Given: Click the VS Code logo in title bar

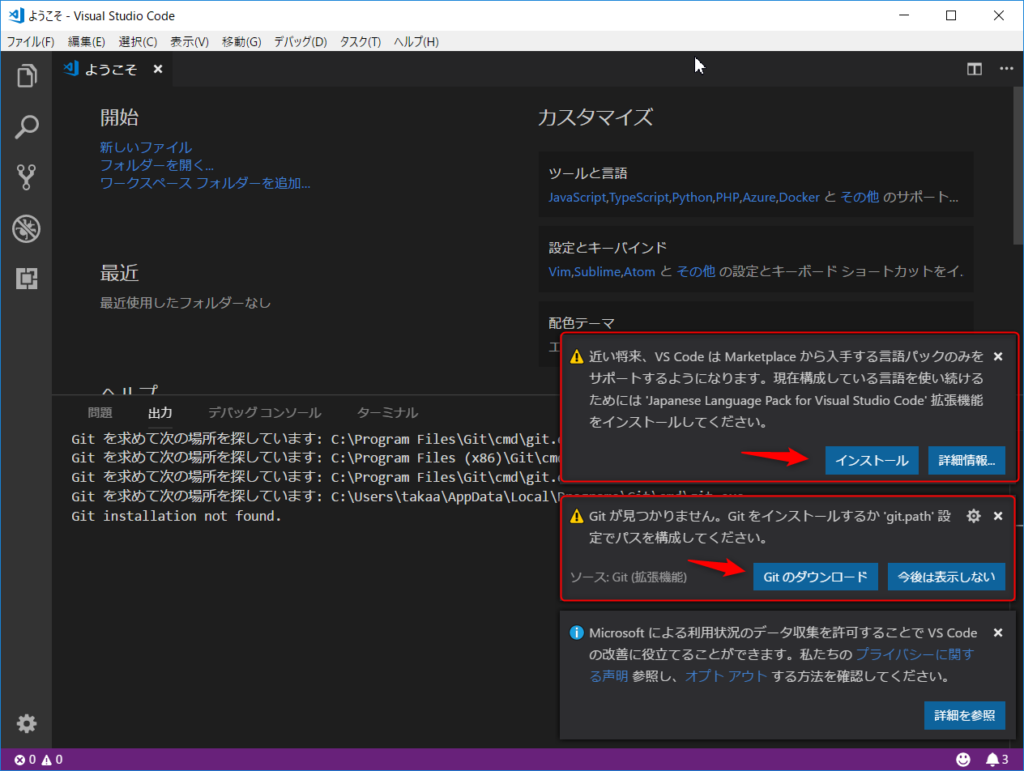Looking at the screenshot, I should [x=16, y=15].
